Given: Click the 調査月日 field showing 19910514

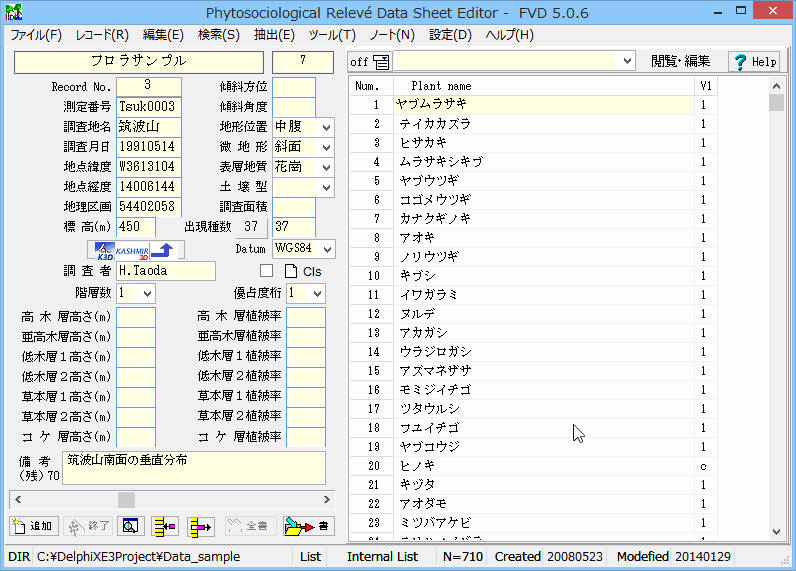Looking at the screenshot, I should point(149,147).
